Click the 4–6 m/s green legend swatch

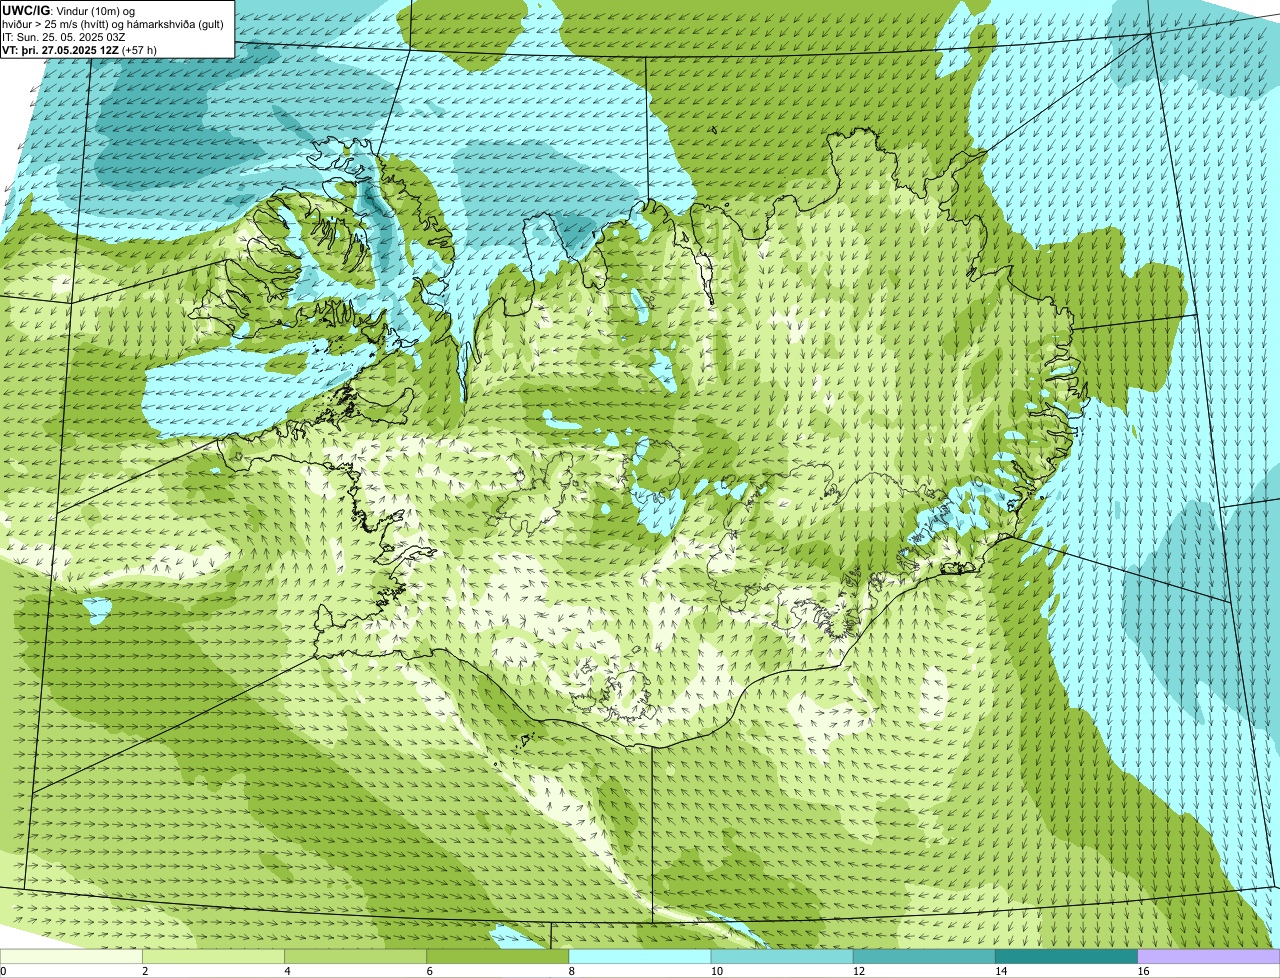click(x=356, y=957)
